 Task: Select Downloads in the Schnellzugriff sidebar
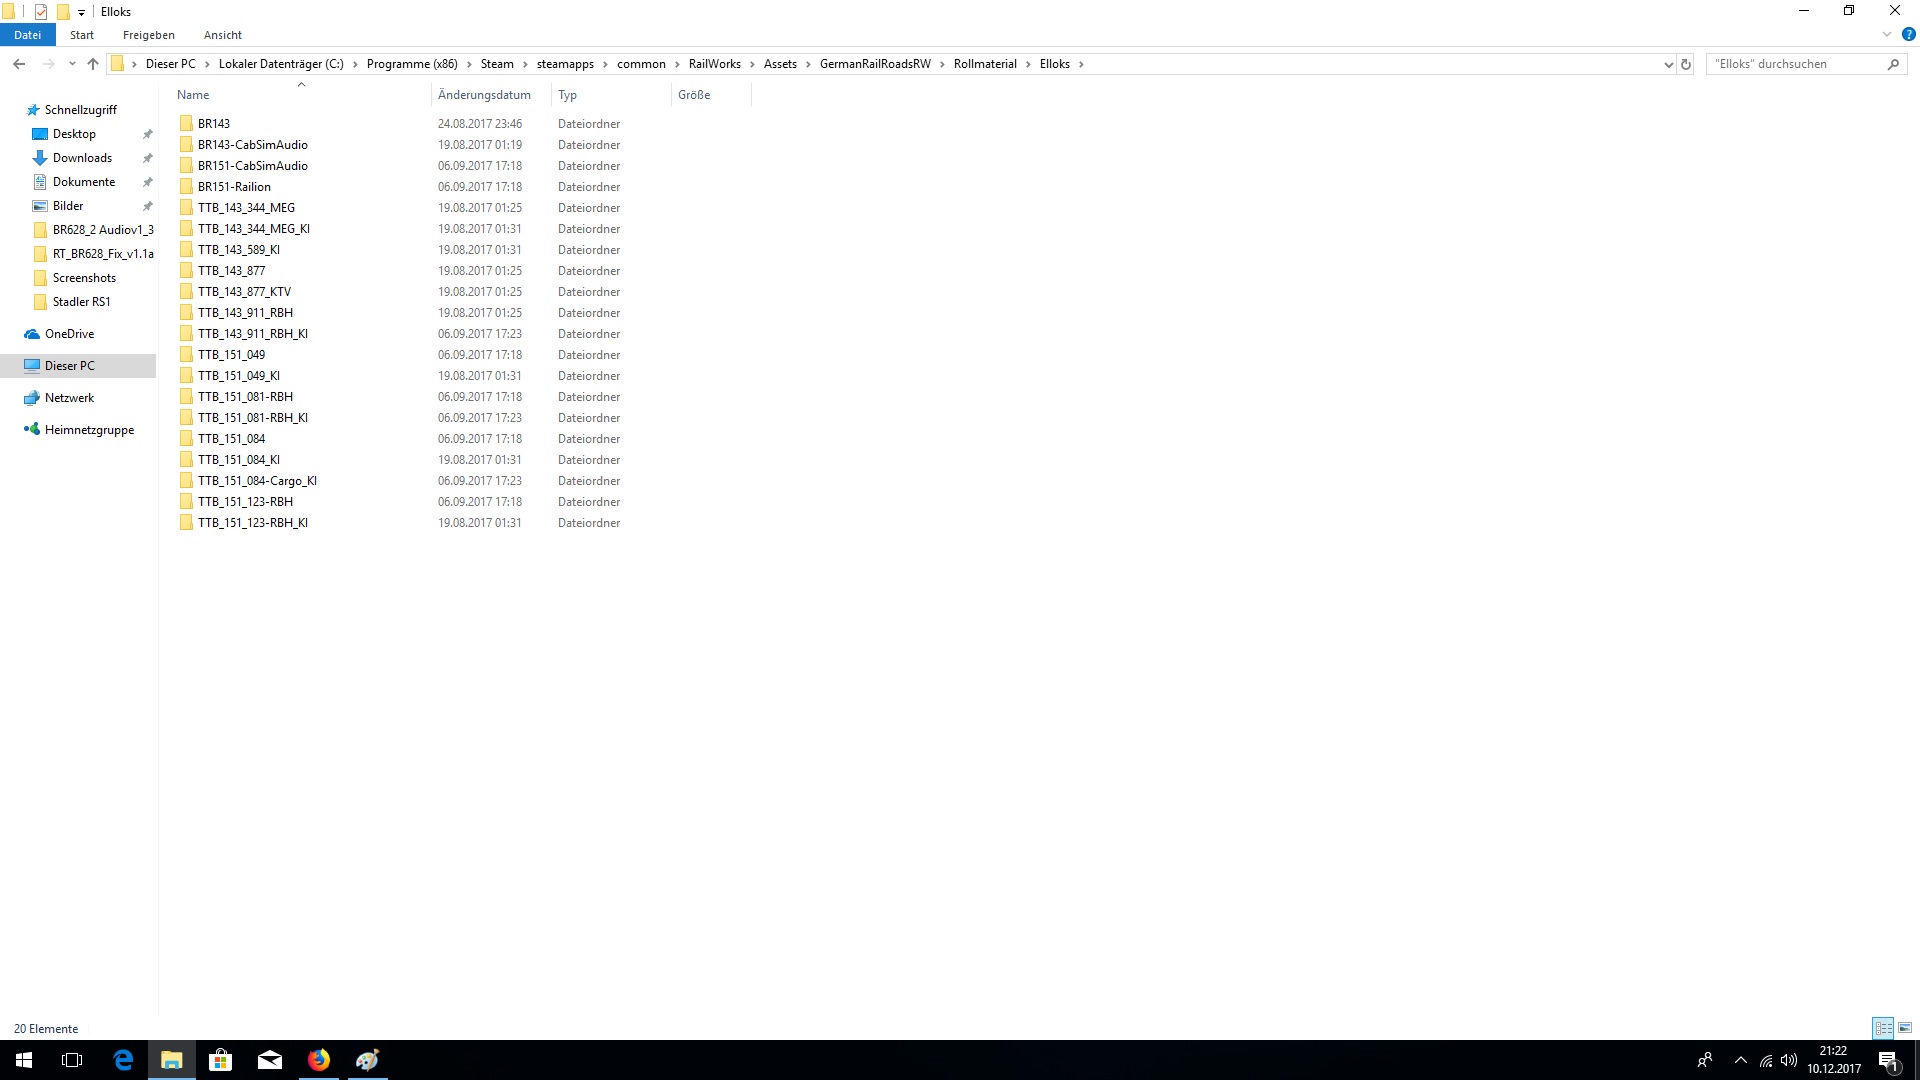tap(82, 158)
